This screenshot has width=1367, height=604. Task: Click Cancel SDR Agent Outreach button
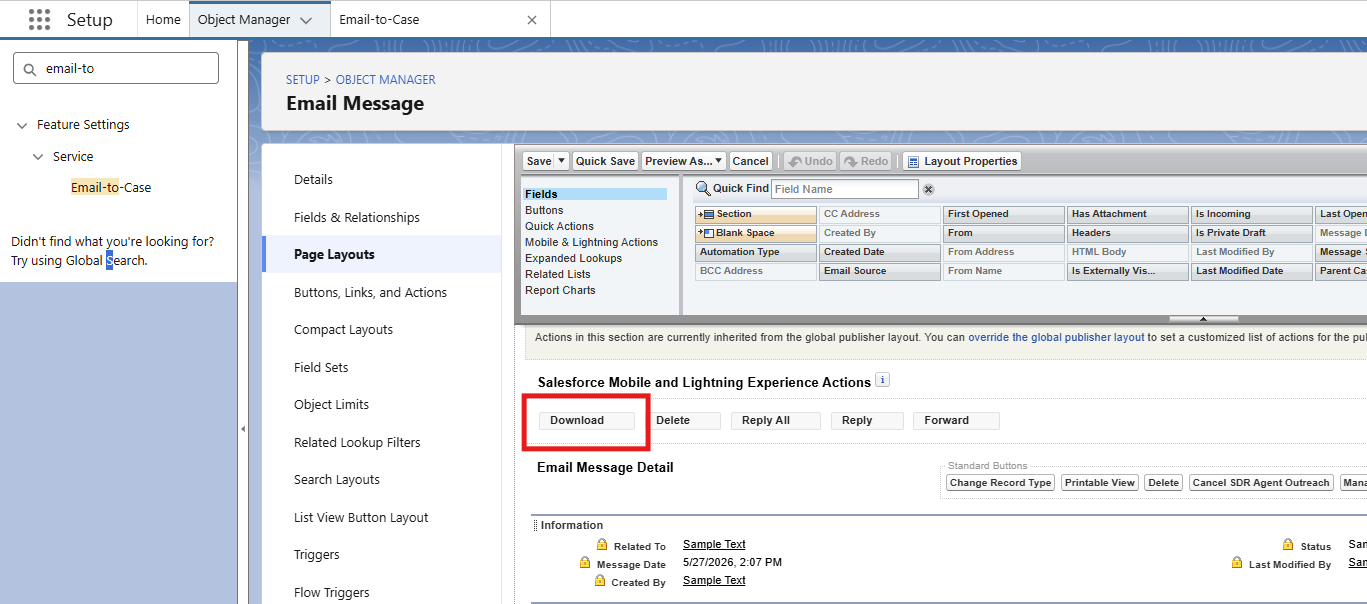[x=1261, y=483]
